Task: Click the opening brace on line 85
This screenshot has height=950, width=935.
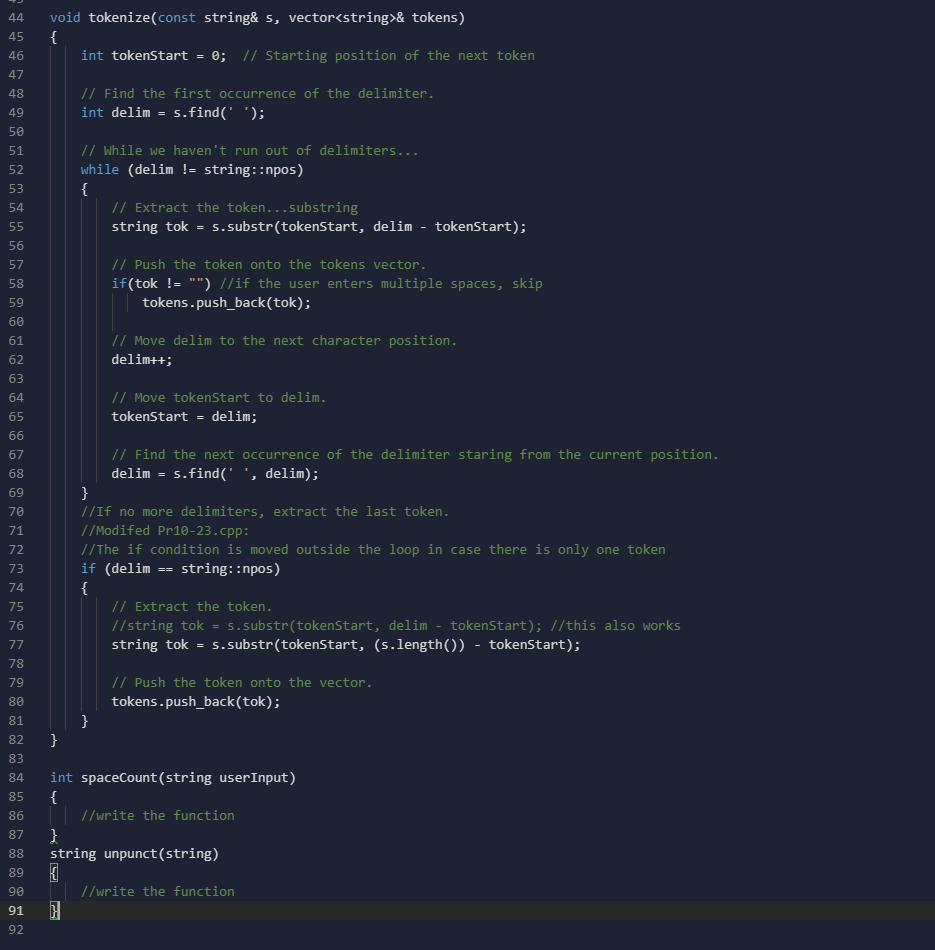Action: point(53,797)
